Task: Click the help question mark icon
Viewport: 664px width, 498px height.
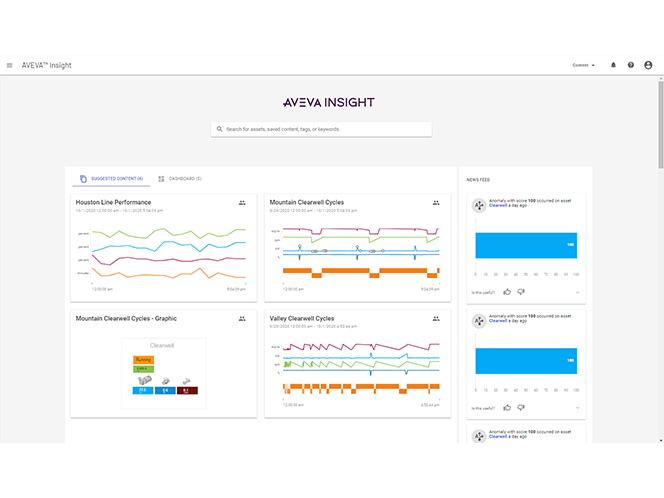Action: pyautogui.click(x=630, y=65)
